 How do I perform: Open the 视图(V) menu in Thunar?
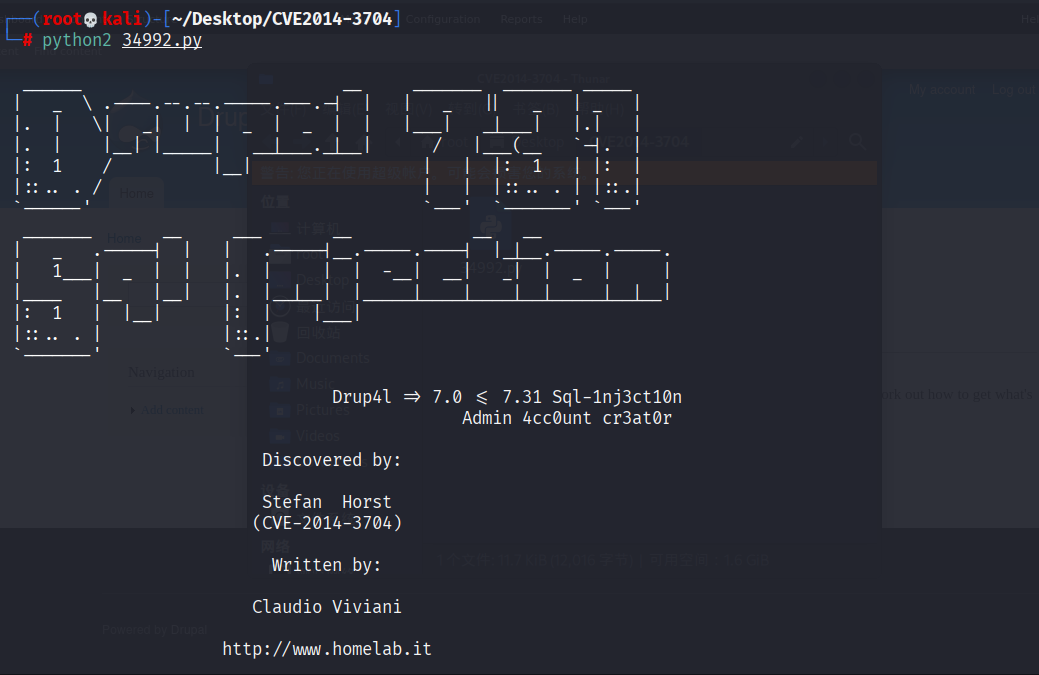pyautogui.click(x=408, y=109)
